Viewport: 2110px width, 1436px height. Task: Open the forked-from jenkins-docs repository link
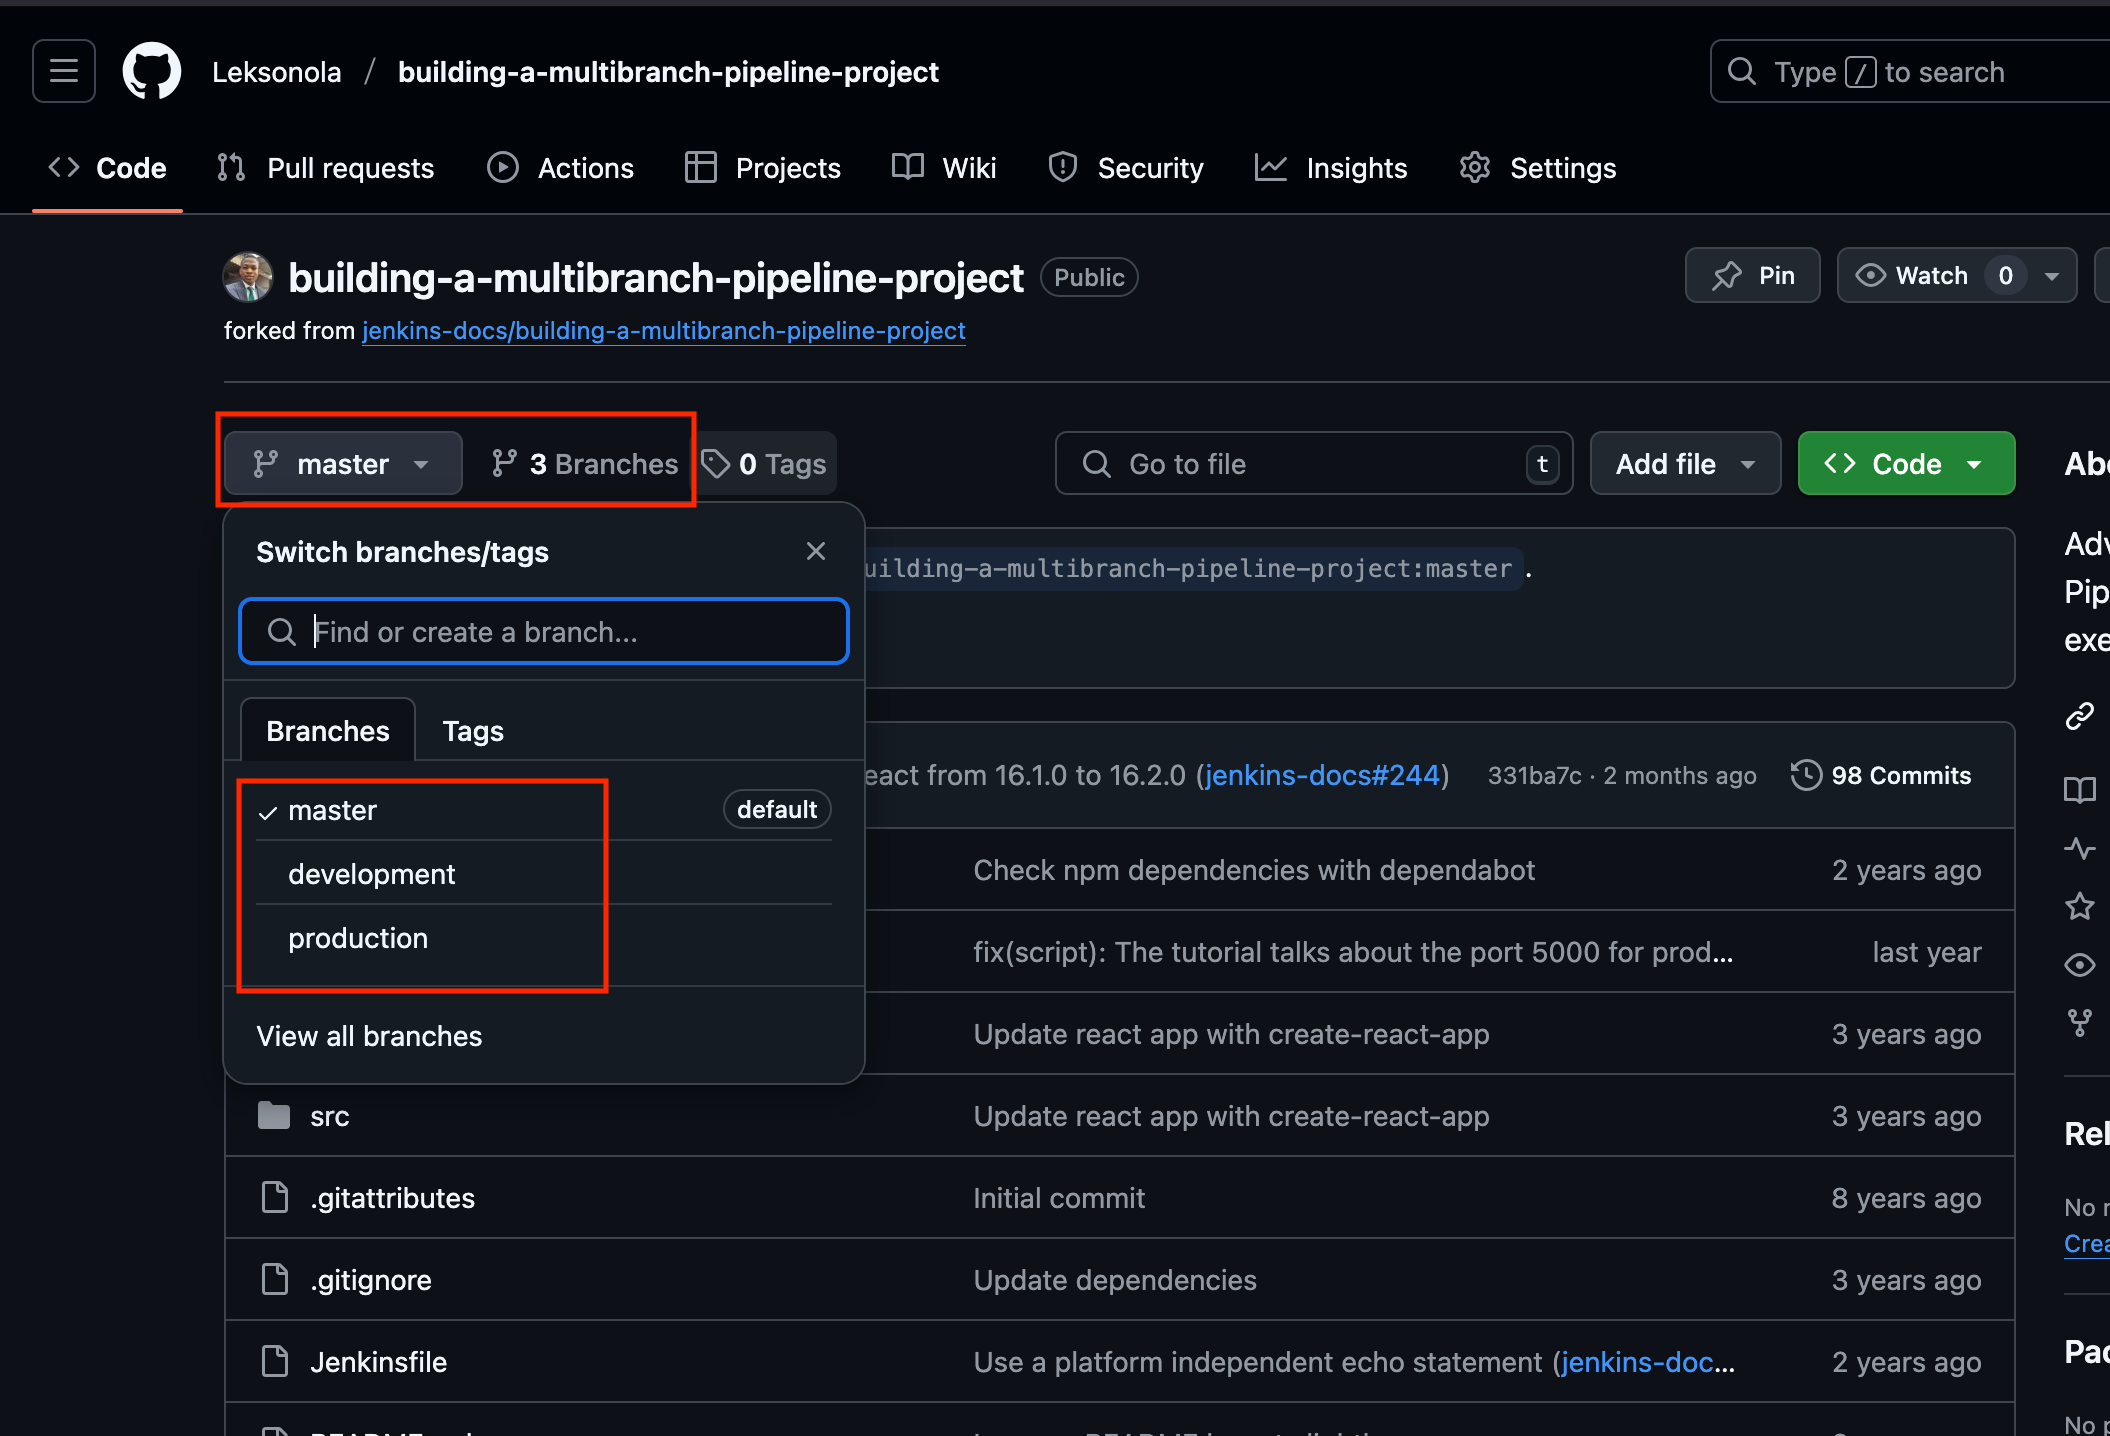(x=663, y=331)
